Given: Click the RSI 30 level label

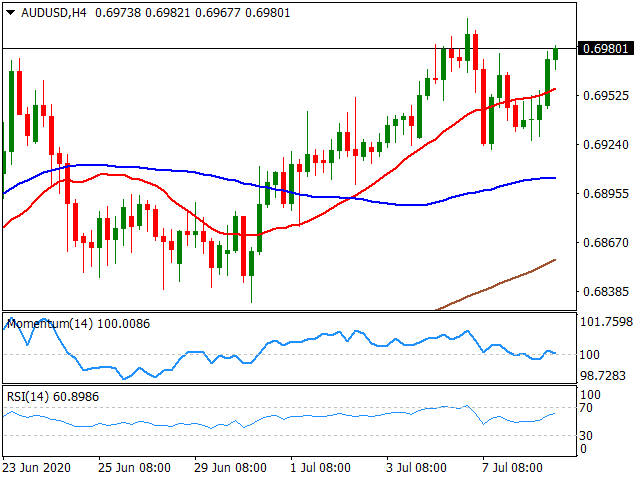Looking at the screenshot, I should pos(586,436).
